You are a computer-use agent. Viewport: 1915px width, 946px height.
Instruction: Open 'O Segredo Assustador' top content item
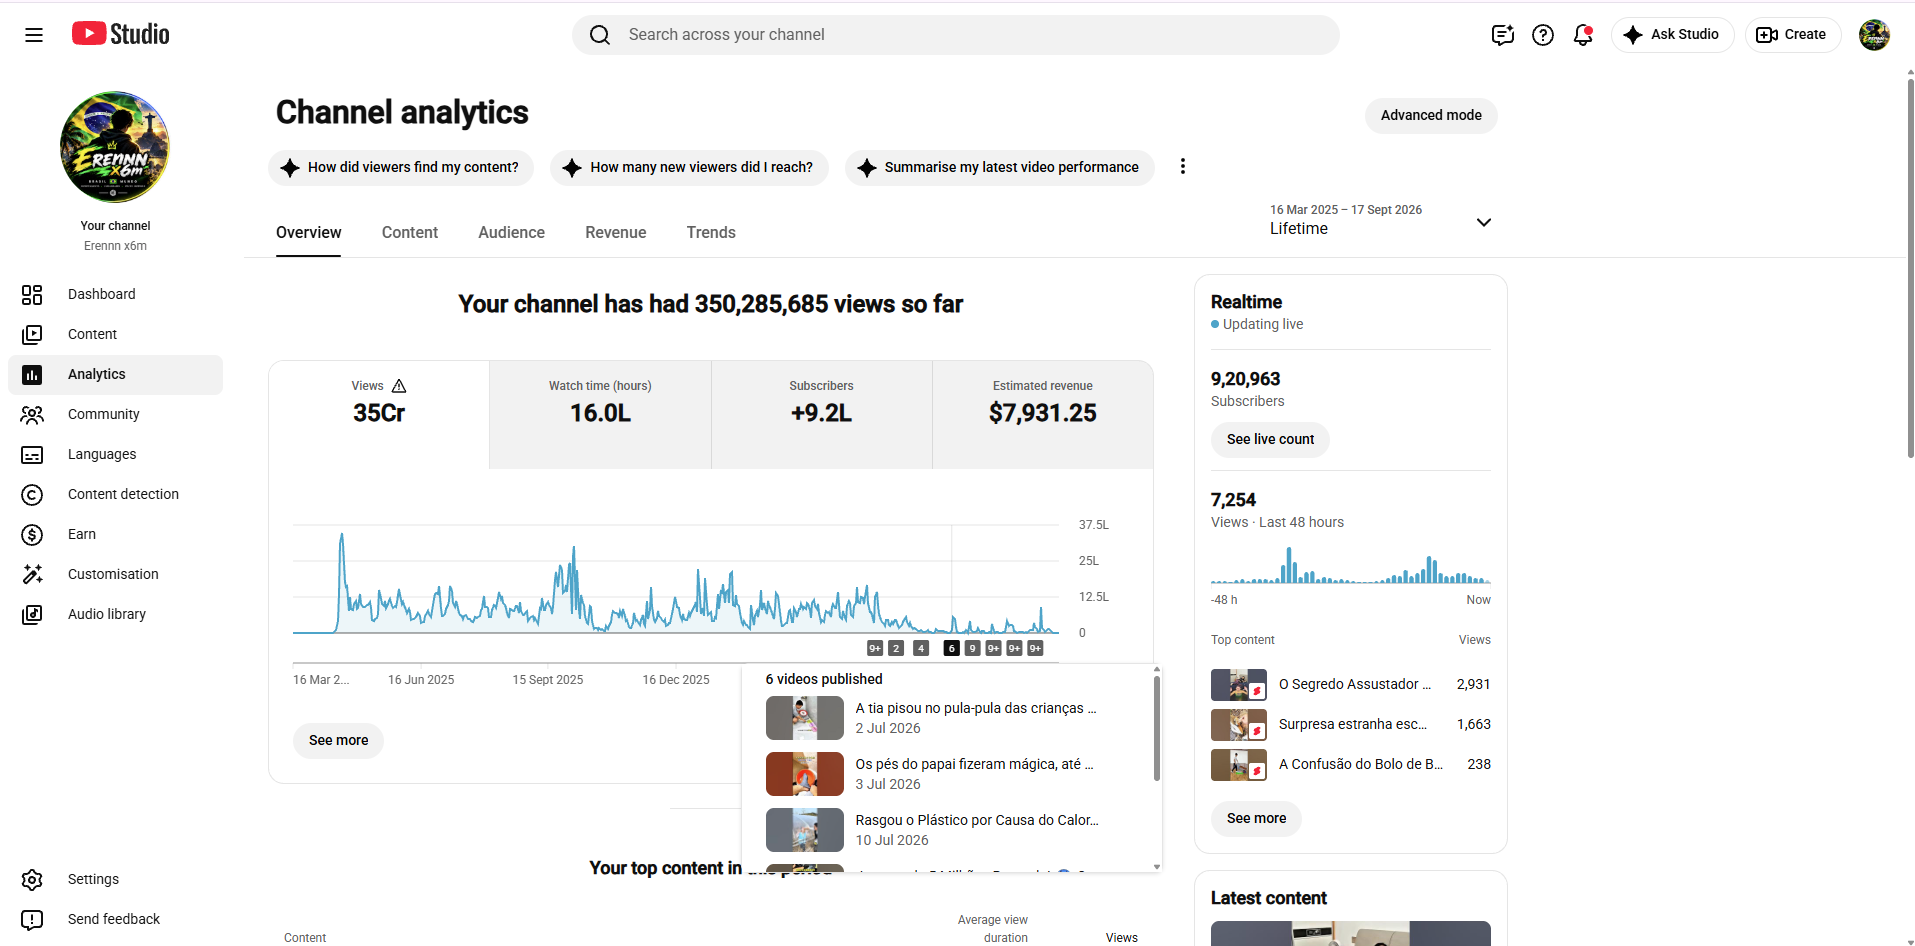1350,684
